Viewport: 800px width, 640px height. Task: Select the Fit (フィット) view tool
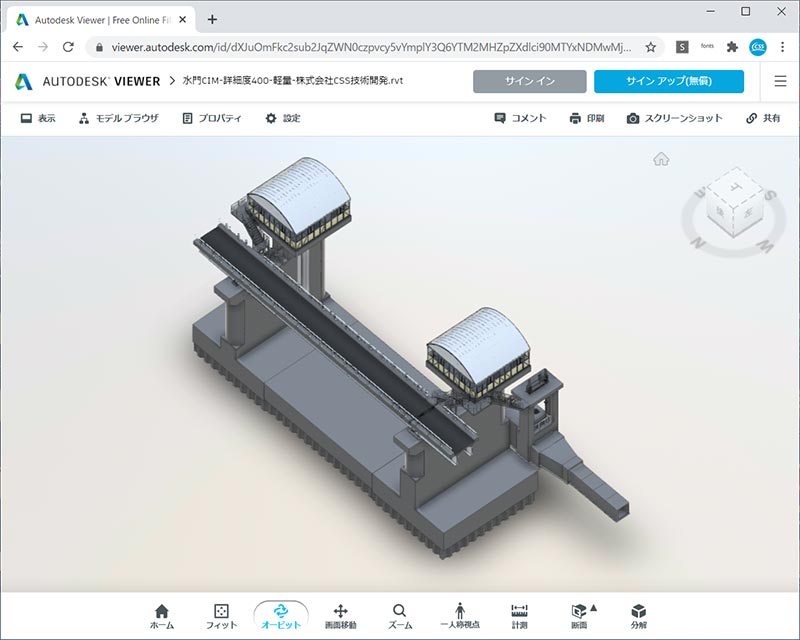click(x=221, y=617)
